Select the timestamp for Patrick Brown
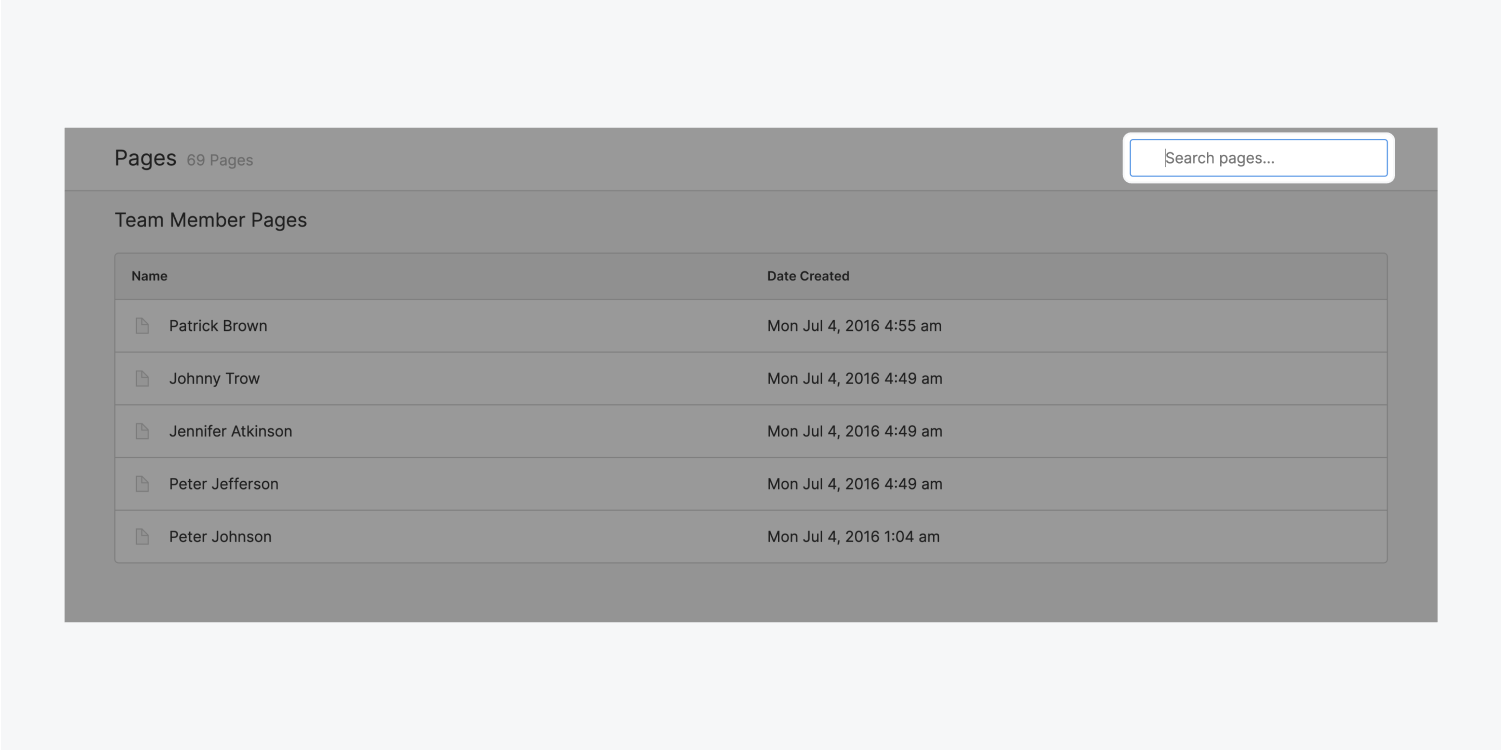The width and height of the screenshot is (1501, 751). click(x=855, y=325)
